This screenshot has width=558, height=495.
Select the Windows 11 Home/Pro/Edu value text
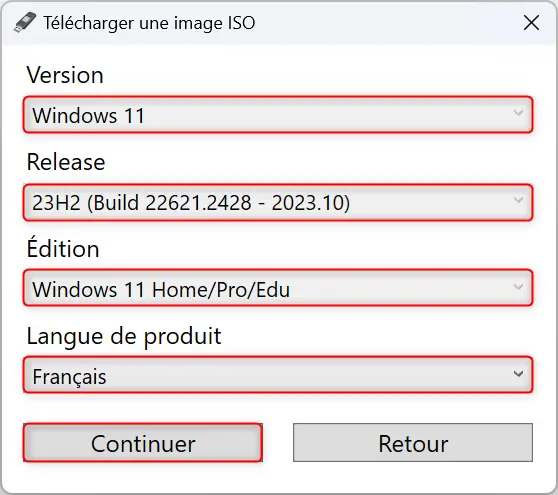tap(161, 289)
